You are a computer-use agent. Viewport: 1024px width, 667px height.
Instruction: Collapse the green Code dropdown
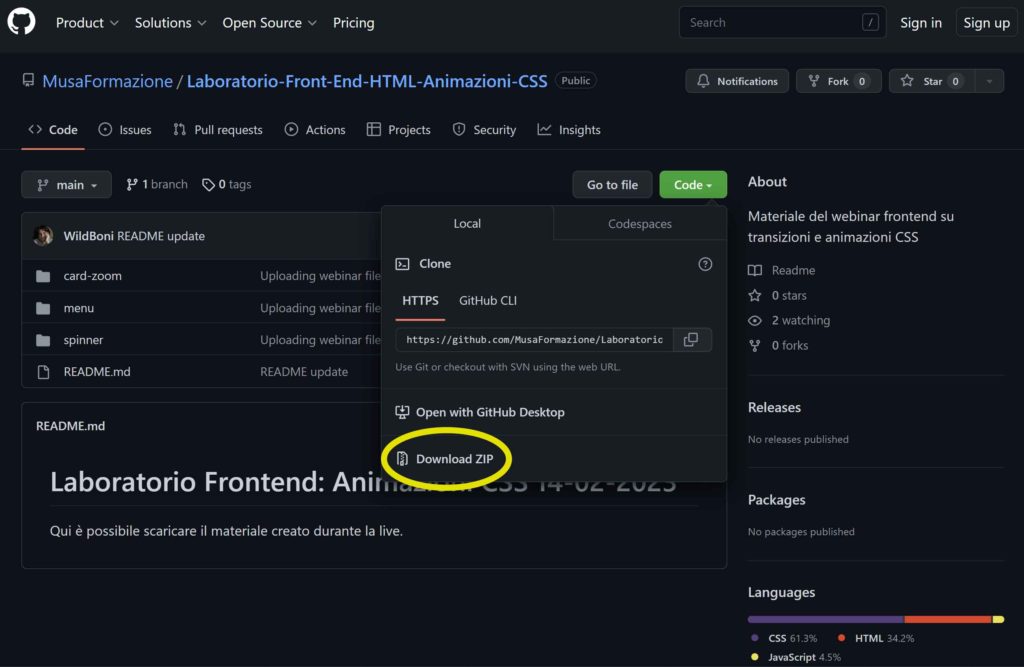tap(693, 185)
